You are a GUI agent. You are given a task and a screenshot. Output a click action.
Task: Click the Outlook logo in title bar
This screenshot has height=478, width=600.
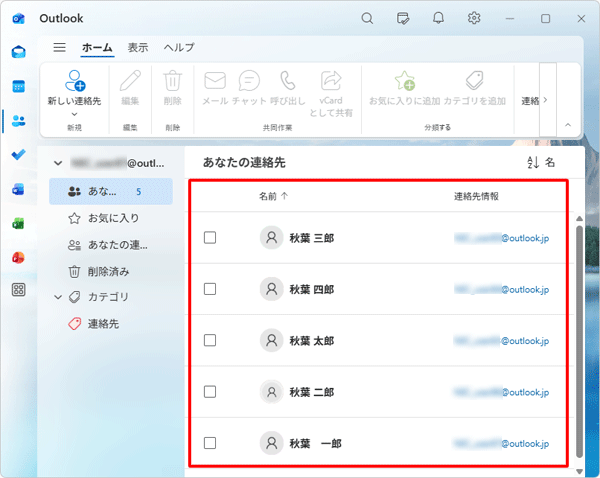coord(18,18)
